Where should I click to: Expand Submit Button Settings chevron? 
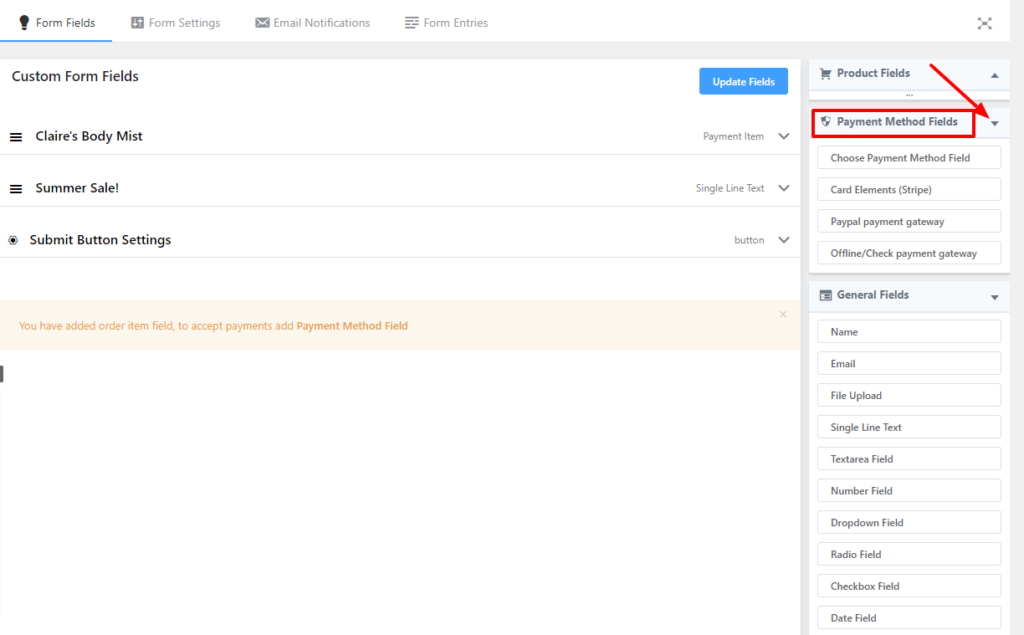(784, 240)
